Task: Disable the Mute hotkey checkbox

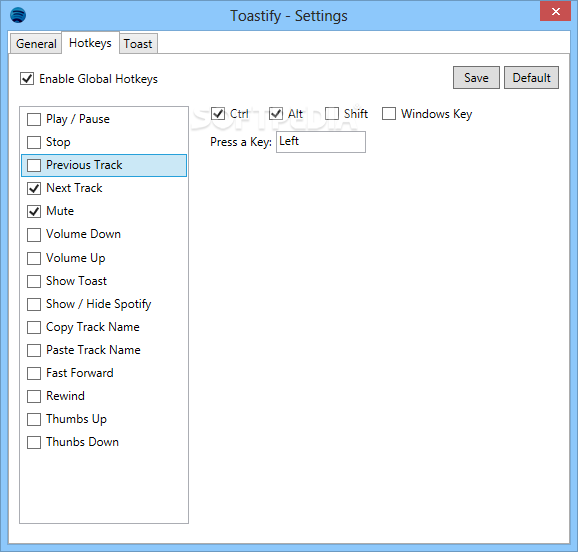Action: 34,211
